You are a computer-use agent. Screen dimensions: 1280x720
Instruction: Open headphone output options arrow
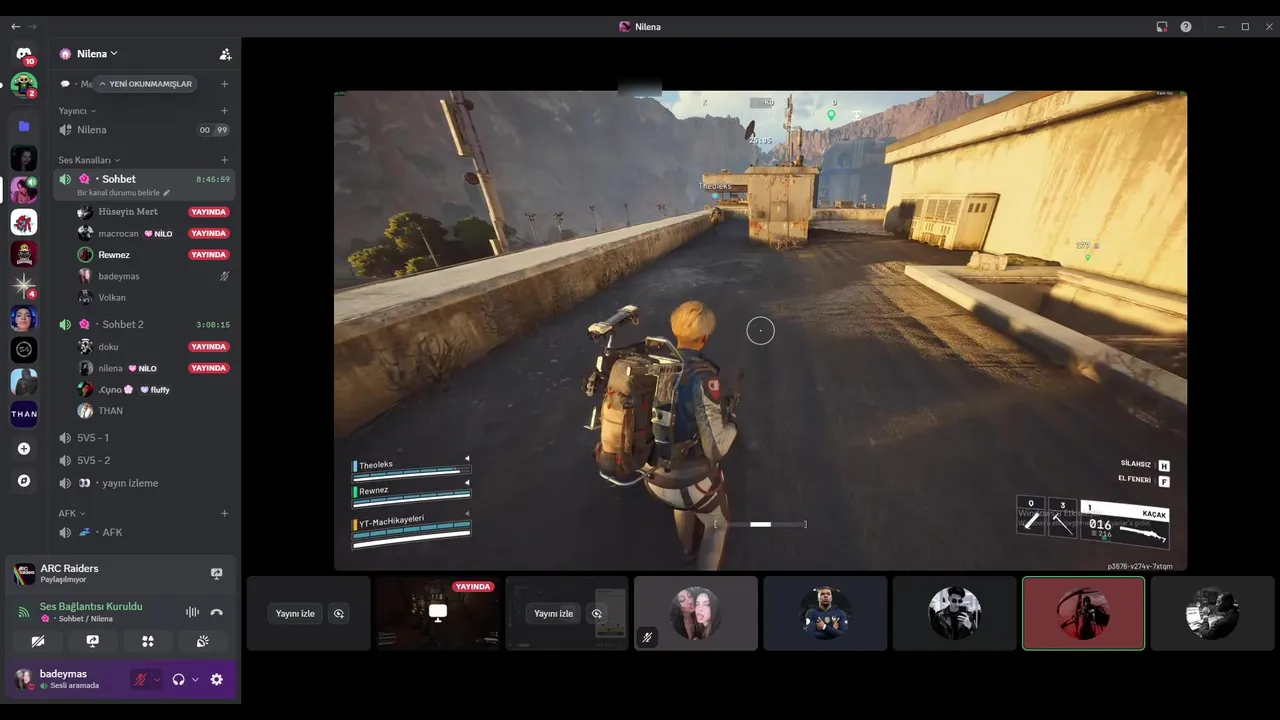[195, 680]
